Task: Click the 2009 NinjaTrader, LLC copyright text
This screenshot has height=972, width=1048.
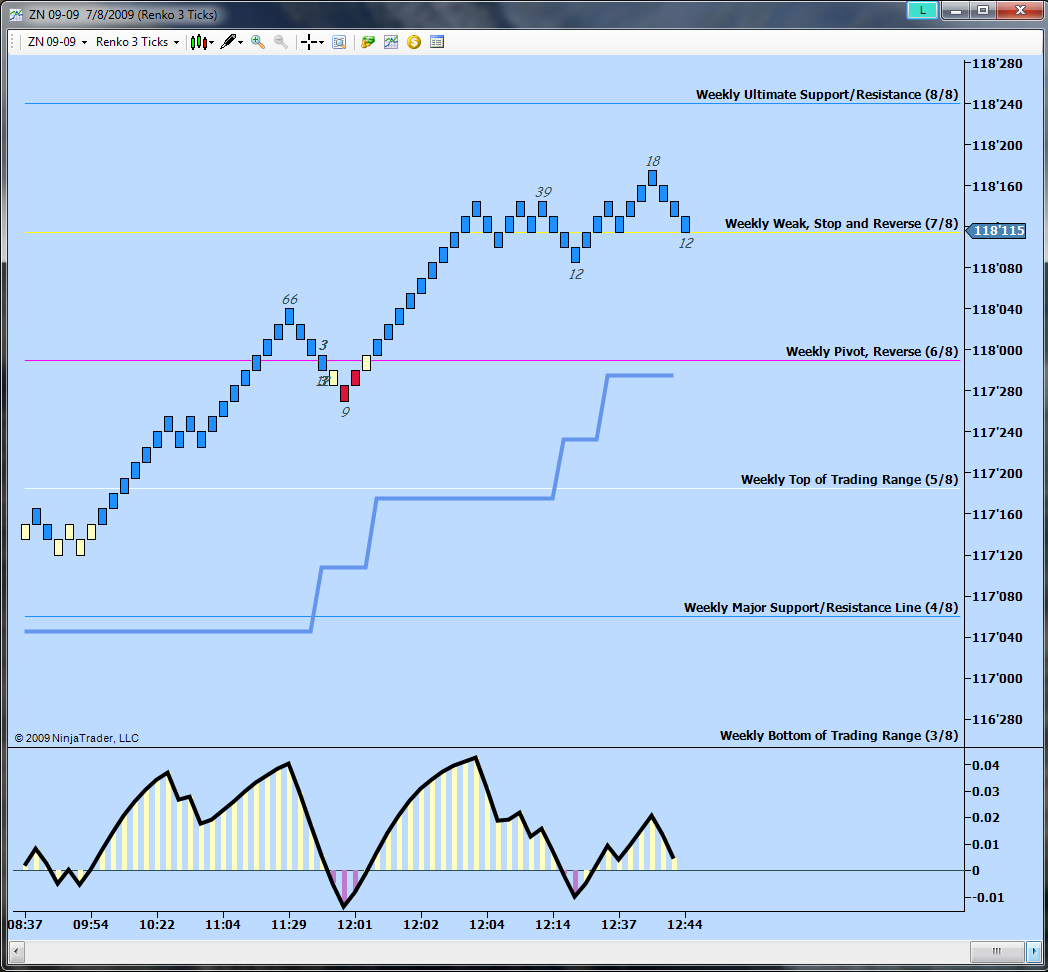Action: coord(77,738)
